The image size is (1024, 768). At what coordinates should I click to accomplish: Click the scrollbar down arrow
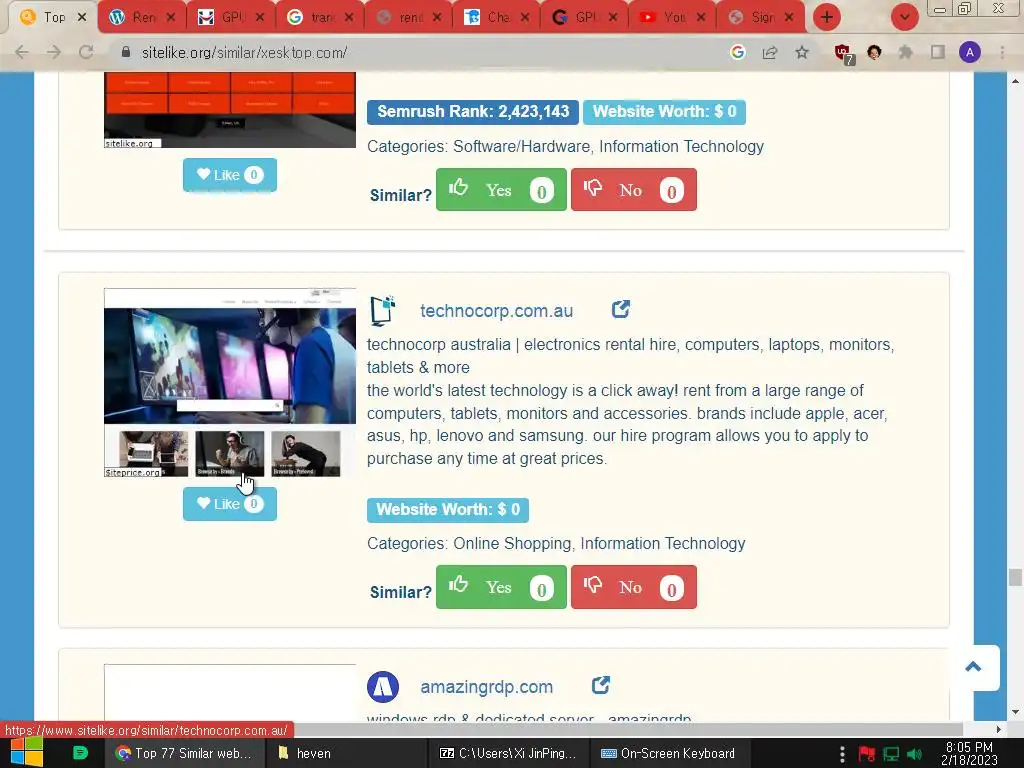click(x=1014, y=712)
